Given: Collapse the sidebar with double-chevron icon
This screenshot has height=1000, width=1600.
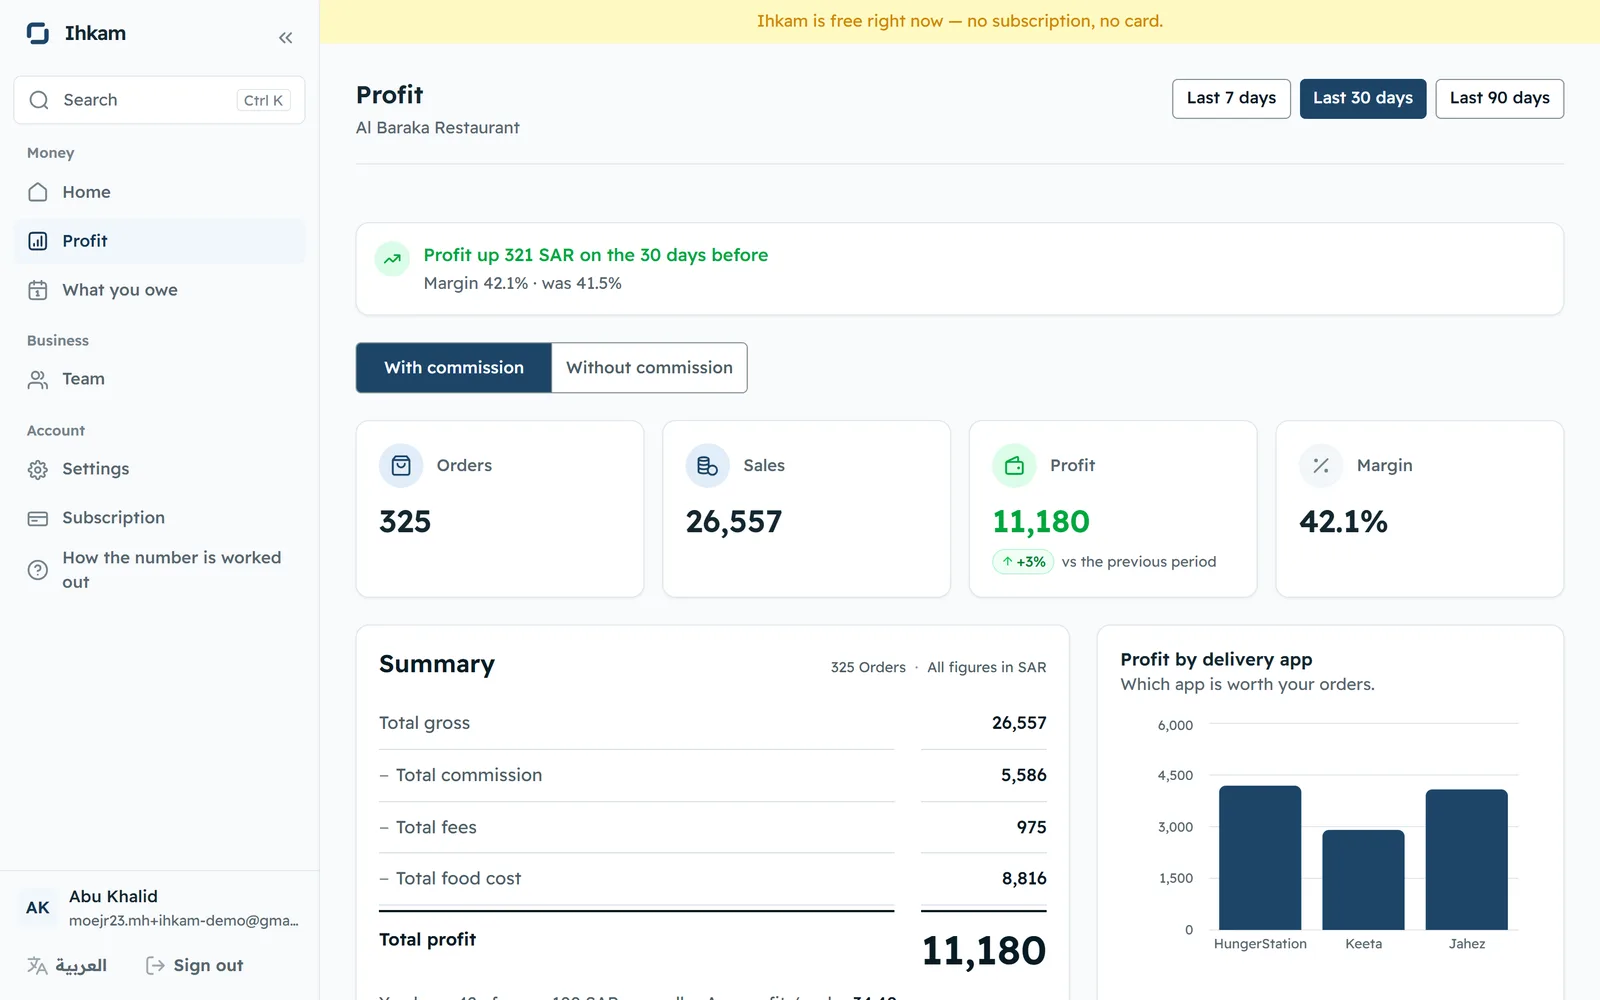Looking at the screenshot, I should coord(286,38).
